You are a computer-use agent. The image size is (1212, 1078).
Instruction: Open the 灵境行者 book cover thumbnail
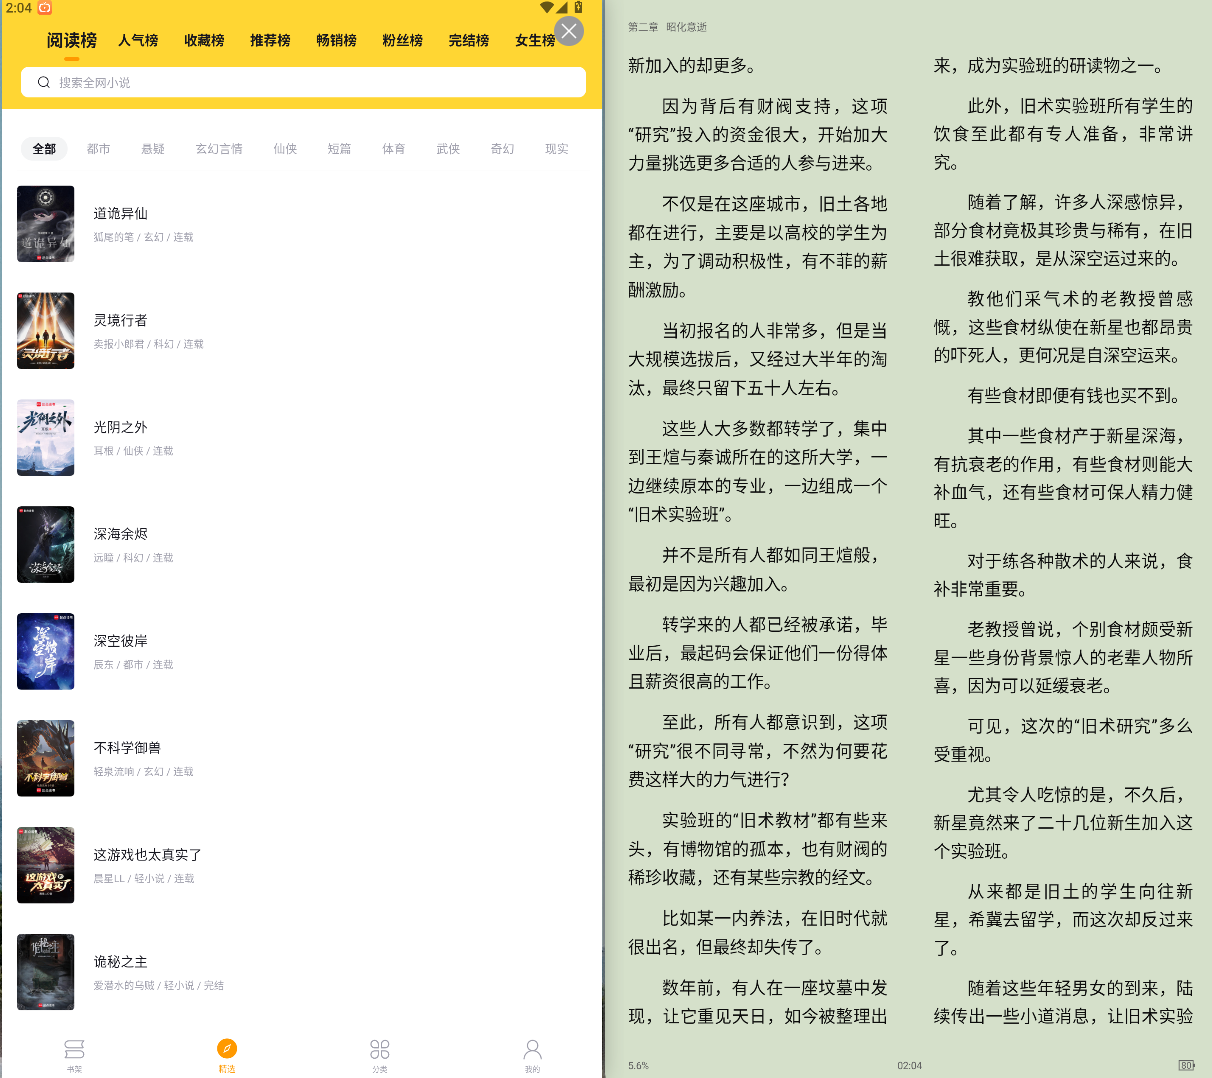point(45,331)
